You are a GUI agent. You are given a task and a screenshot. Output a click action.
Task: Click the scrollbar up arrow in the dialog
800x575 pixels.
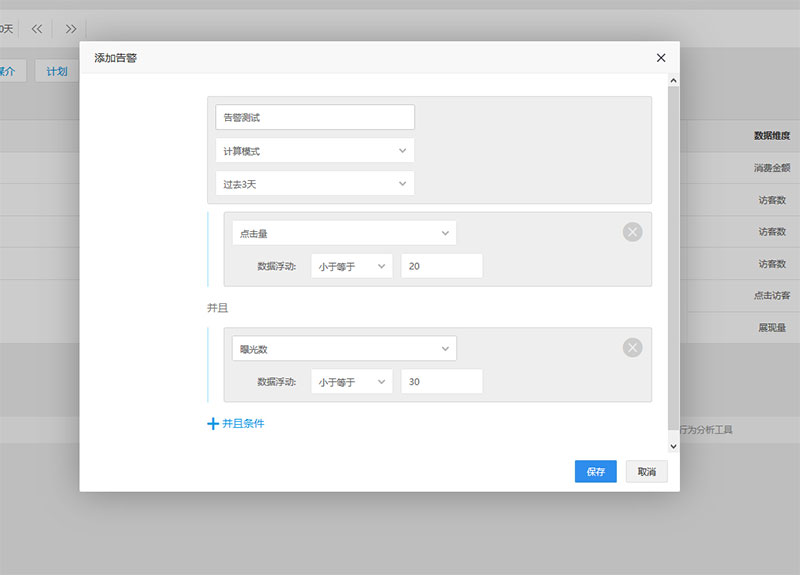tap(673, 81)
